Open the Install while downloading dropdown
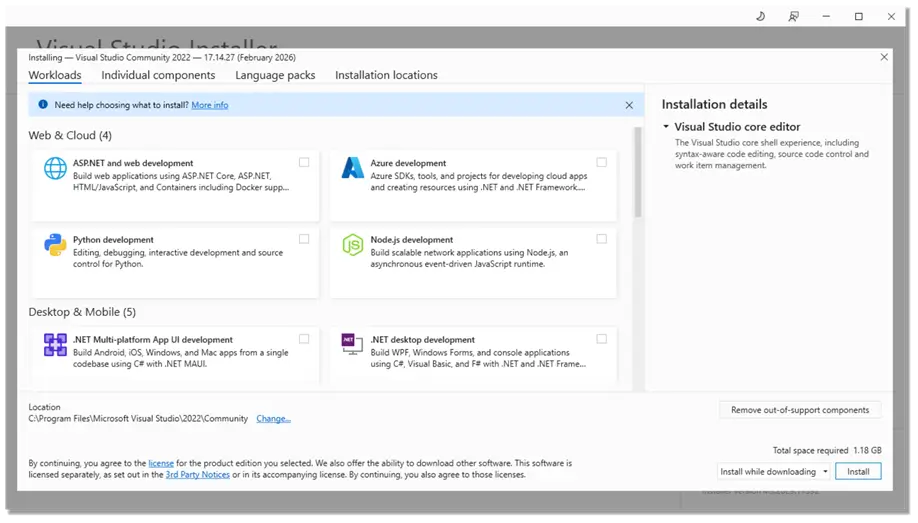 pos(773,471)
